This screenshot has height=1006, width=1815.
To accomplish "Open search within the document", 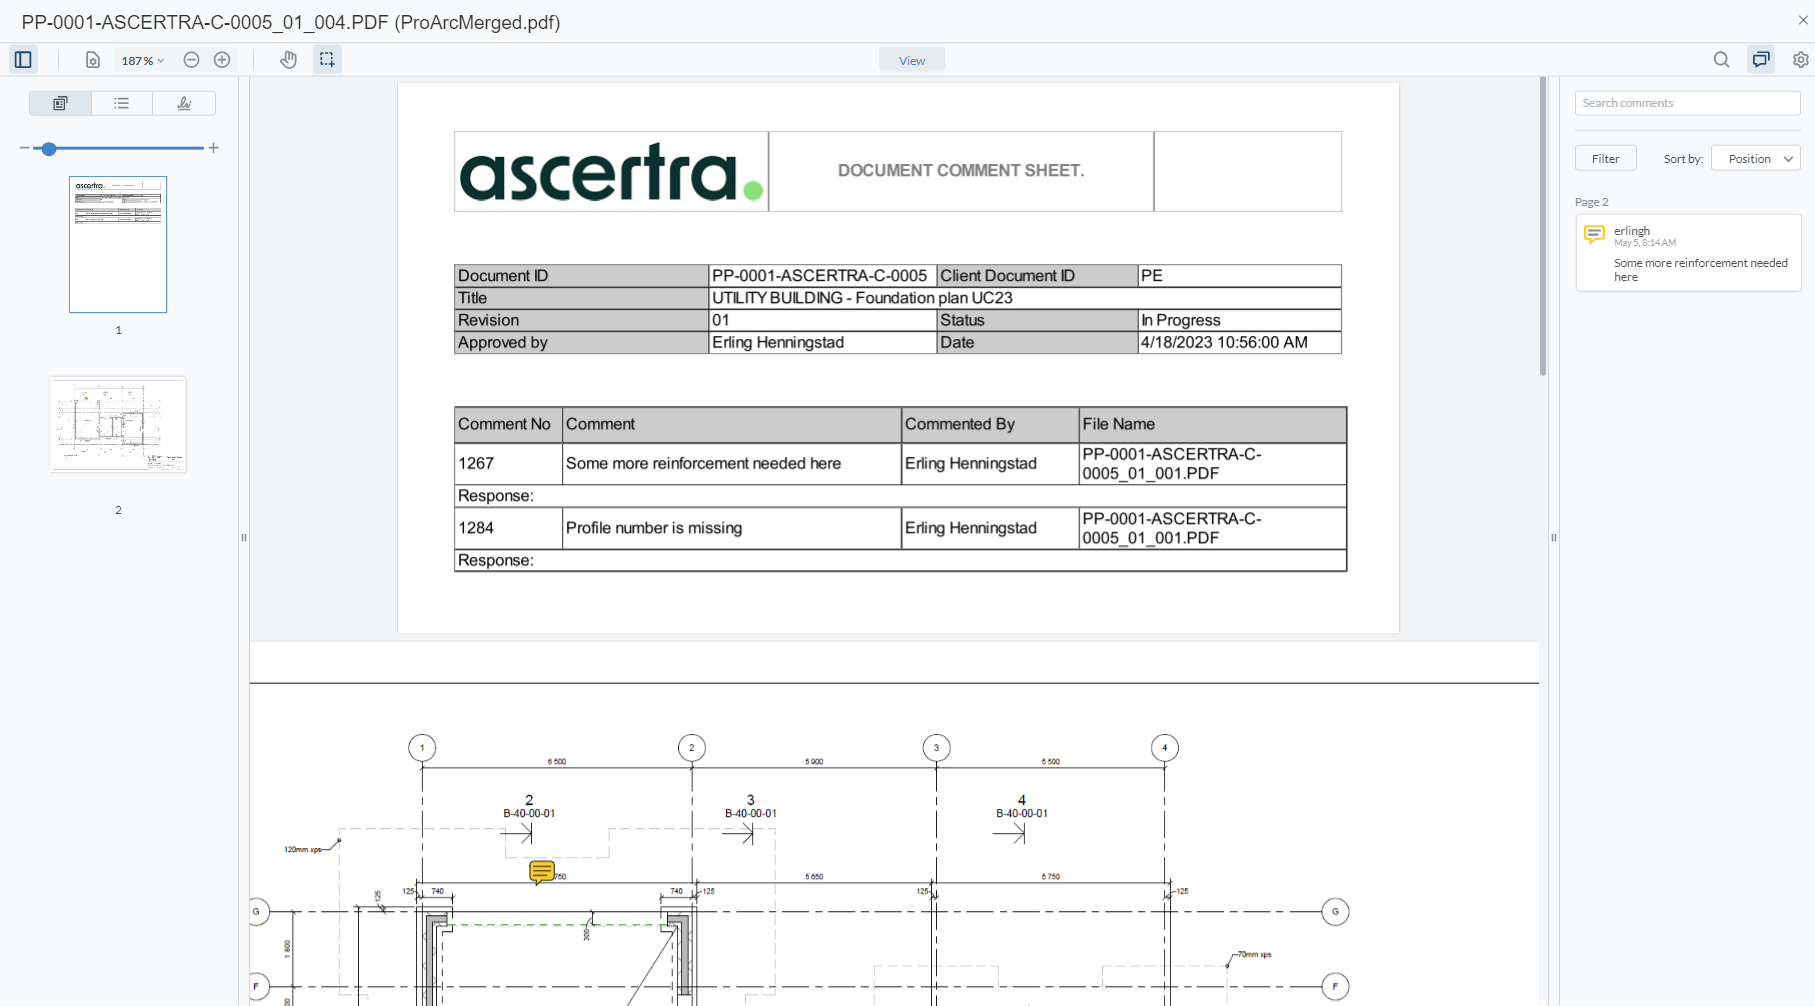I will 1721,59.
